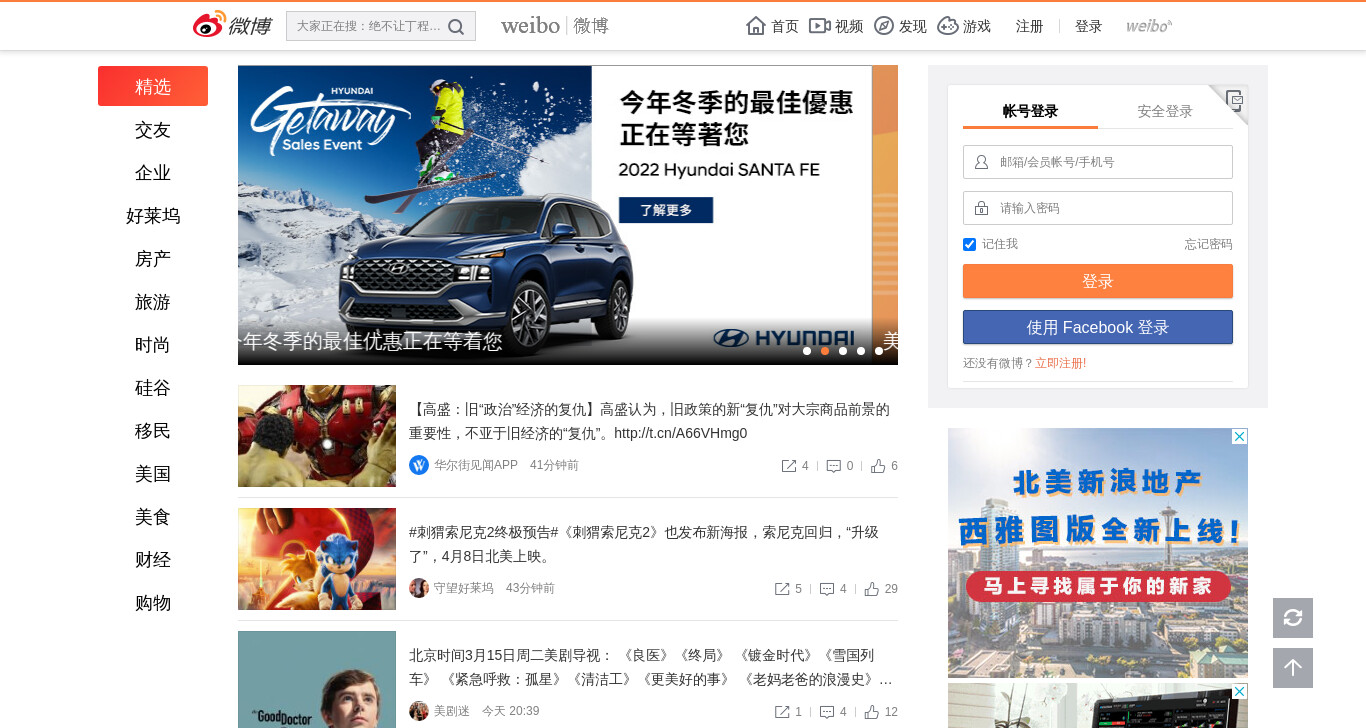The height and width of the screenshot is (728, 1366).
Task: Click 登录 in the top navigation
Action: pyautogui.click(x=1089, y=26)
